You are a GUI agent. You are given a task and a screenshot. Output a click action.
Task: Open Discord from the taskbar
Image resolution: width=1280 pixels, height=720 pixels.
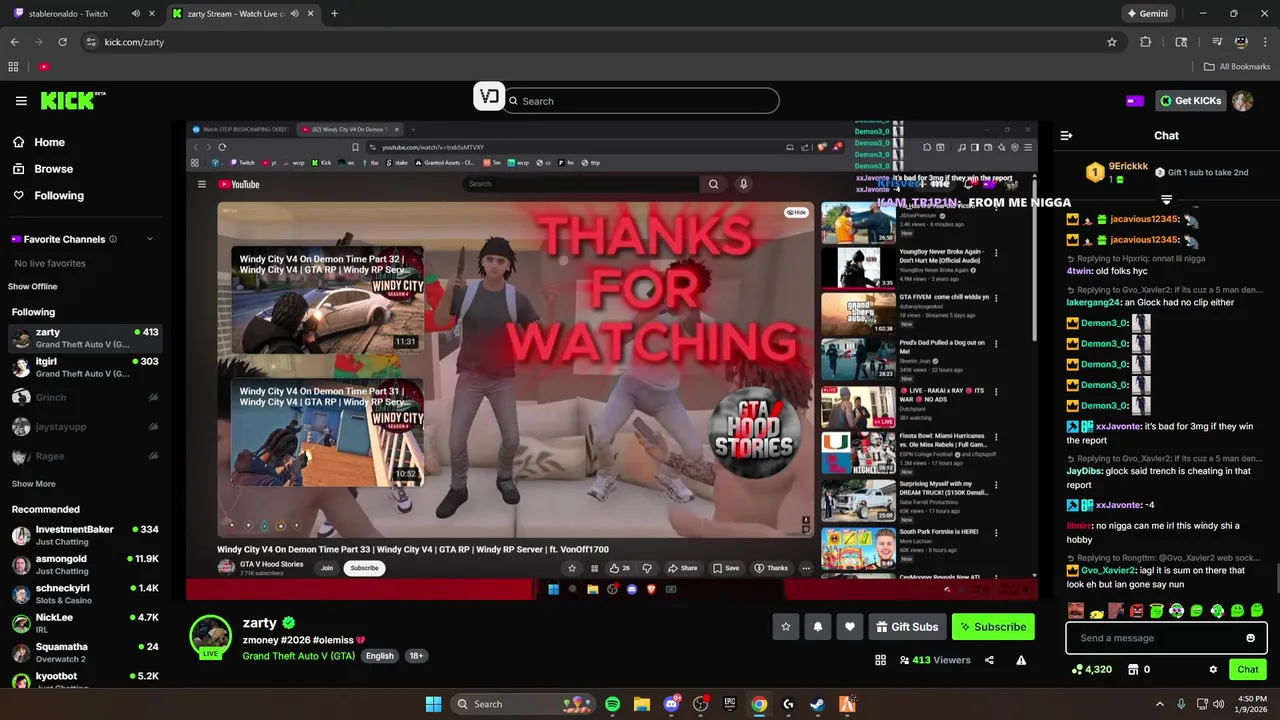click(671, 704)
